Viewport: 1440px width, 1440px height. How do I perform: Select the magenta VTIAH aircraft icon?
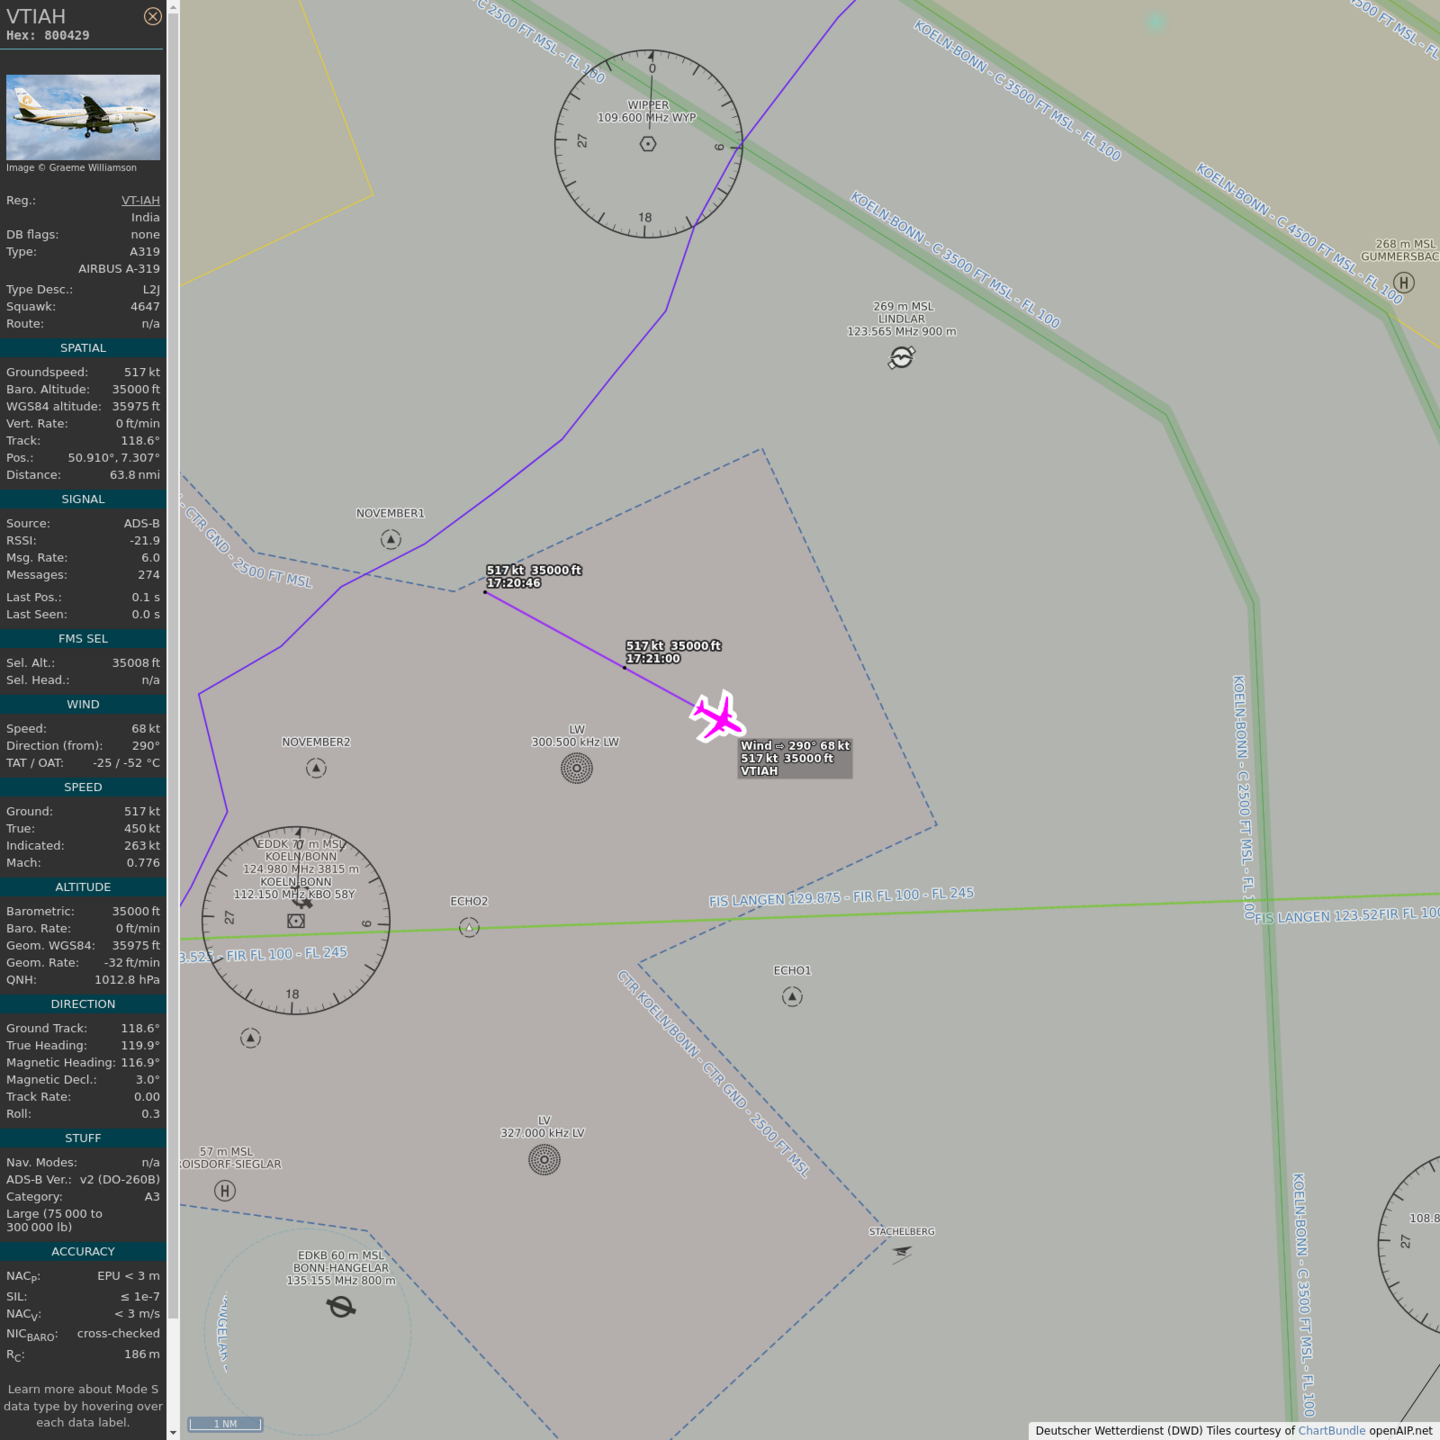coord(718,716)
